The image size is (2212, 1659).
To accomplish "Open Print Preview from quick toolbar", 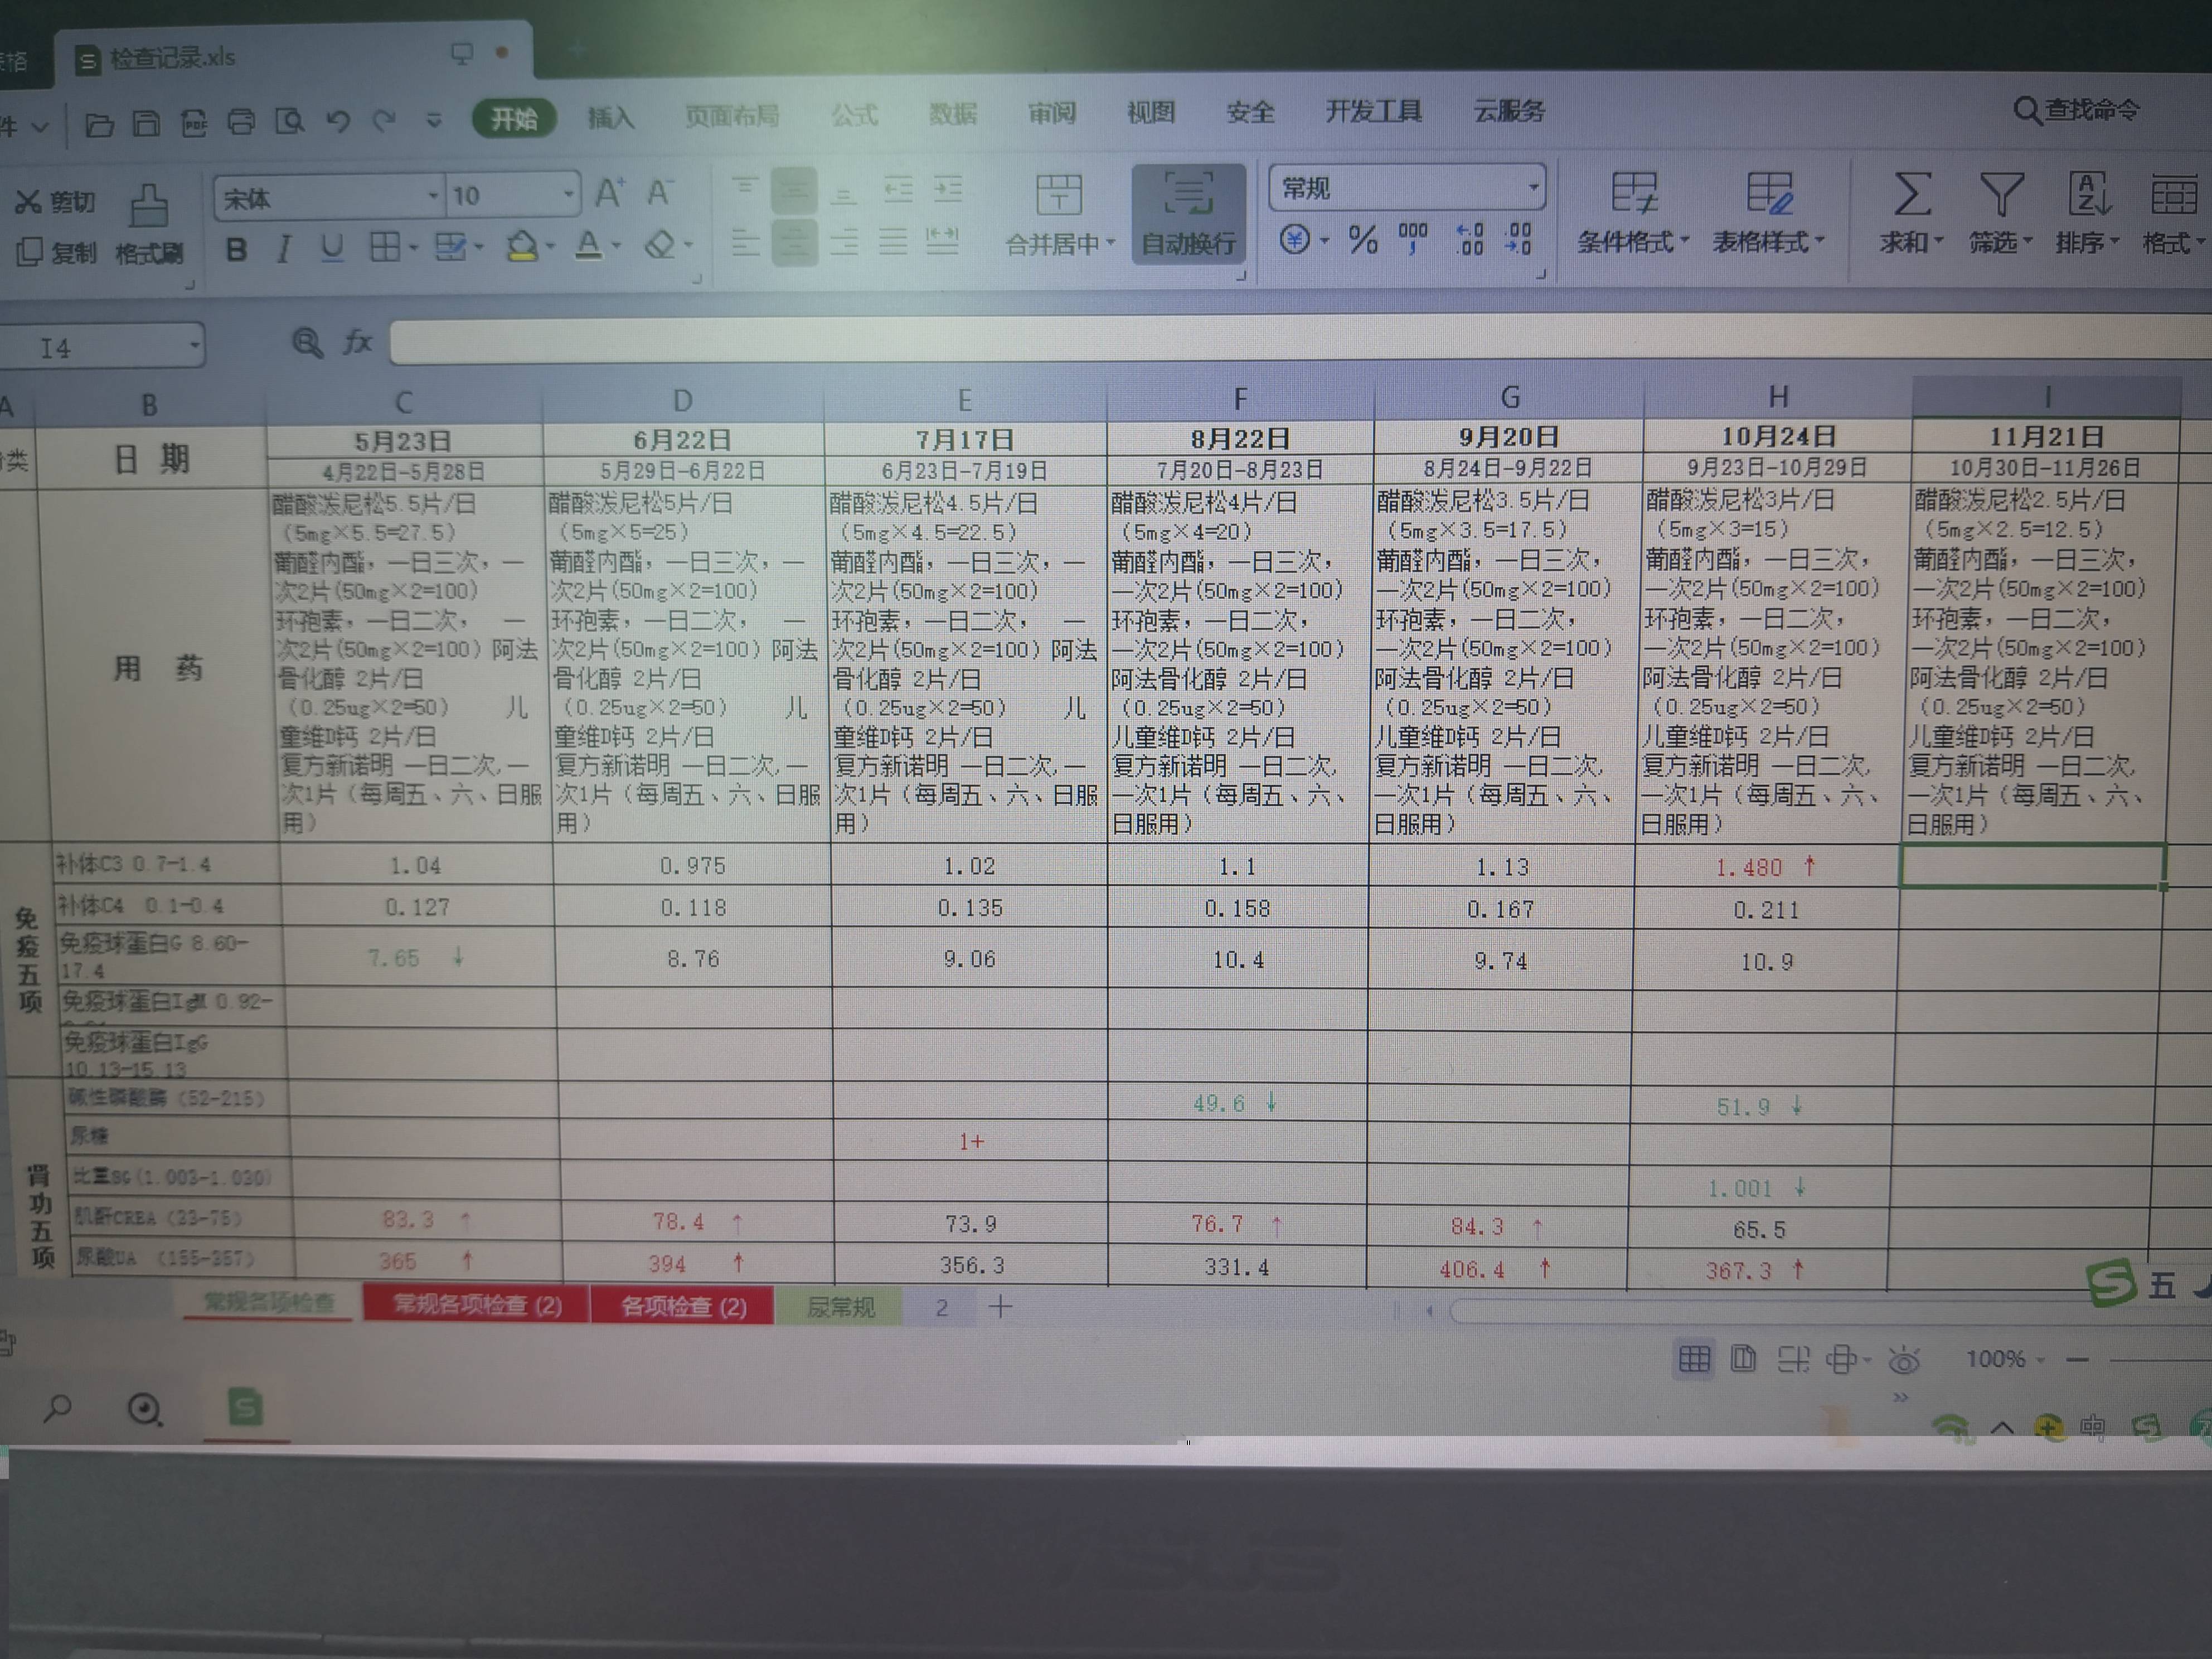I will 289,122.
